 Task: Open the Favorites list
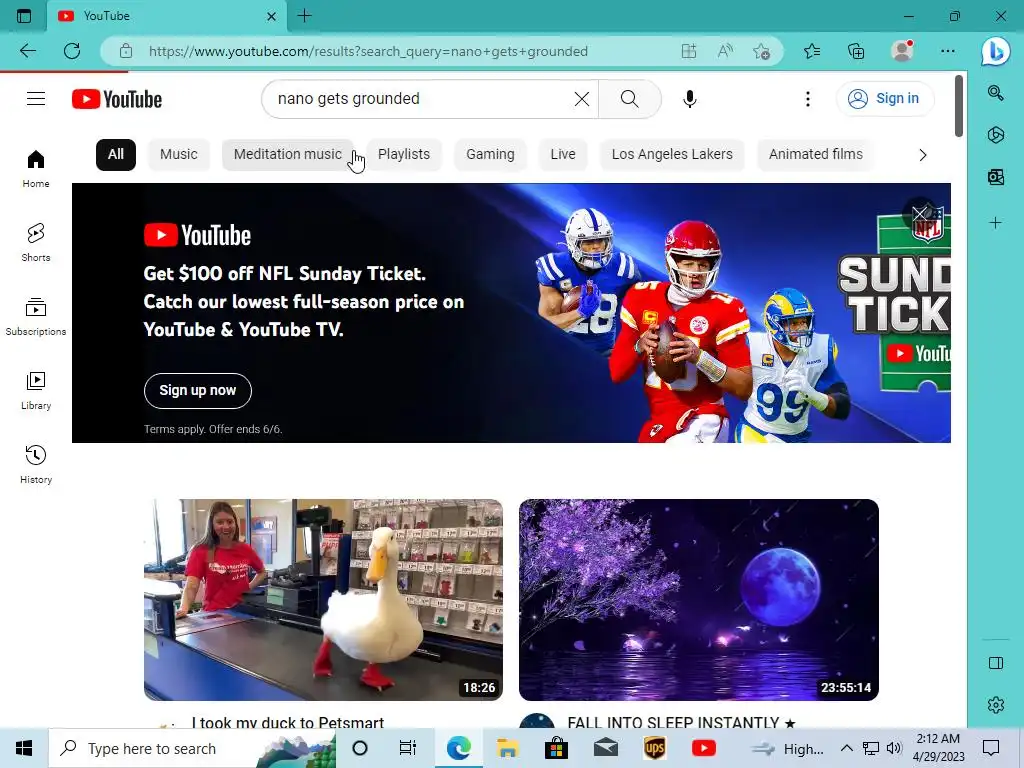(812, 51)
